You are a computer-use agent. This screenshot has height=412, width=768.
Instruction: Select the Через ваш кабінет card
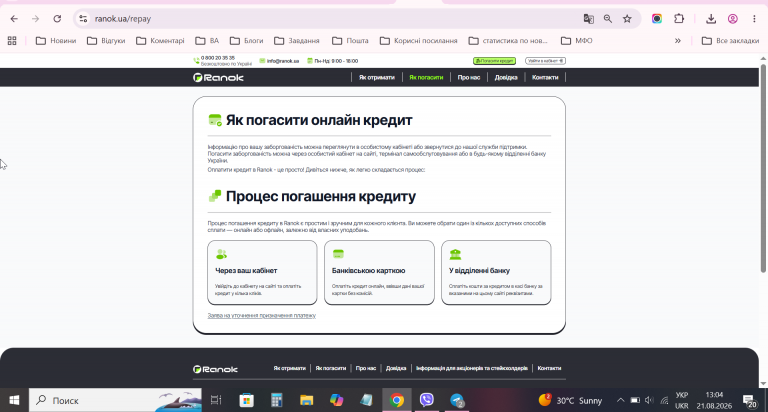(x=262, y=272)
